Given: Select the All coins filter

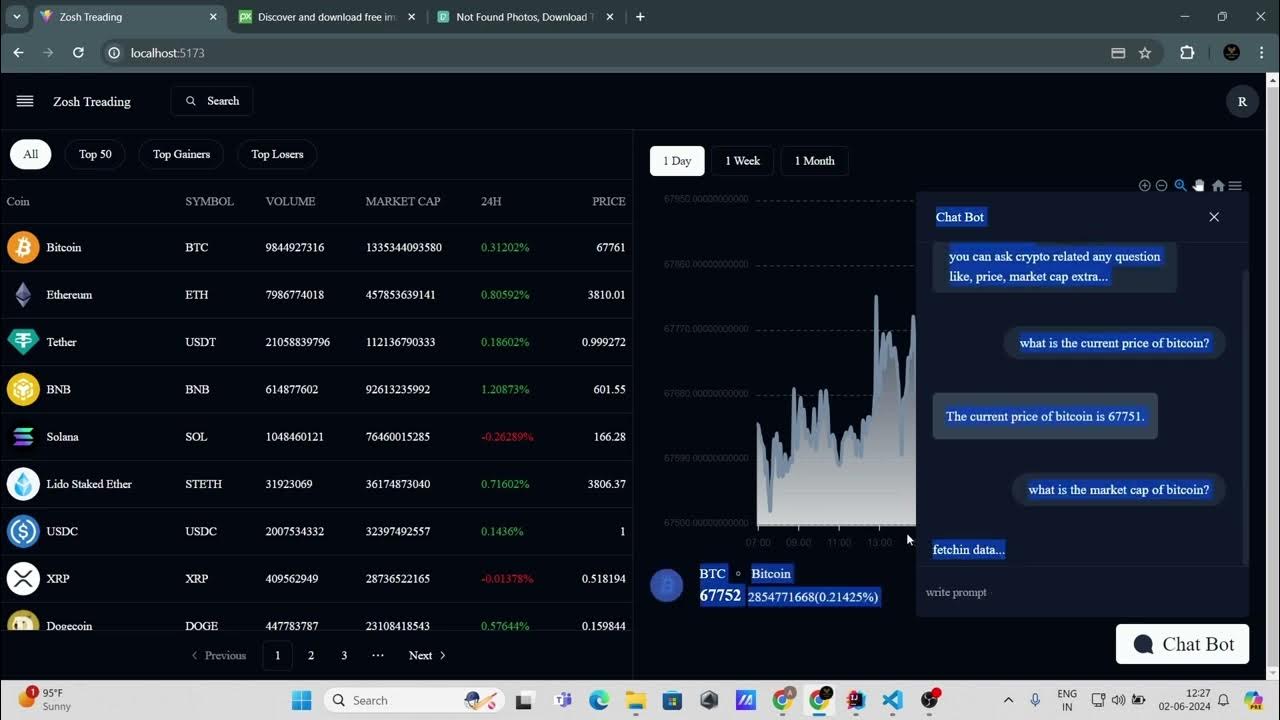Looking at the screenshot, I should [x=30, y=154].
